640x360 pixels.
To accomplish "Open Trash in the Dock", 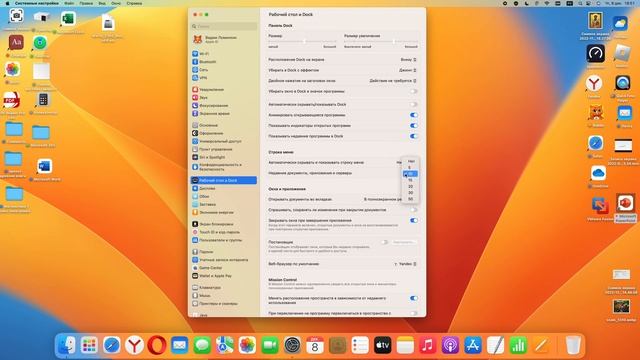I will [573, 345].
